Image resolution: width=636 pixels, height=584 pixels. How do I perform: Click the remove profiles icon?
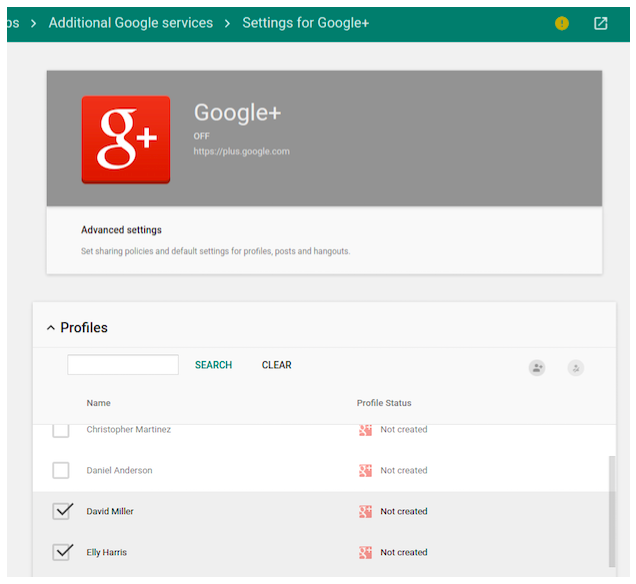pyautogui.click(x=576, y=368)
